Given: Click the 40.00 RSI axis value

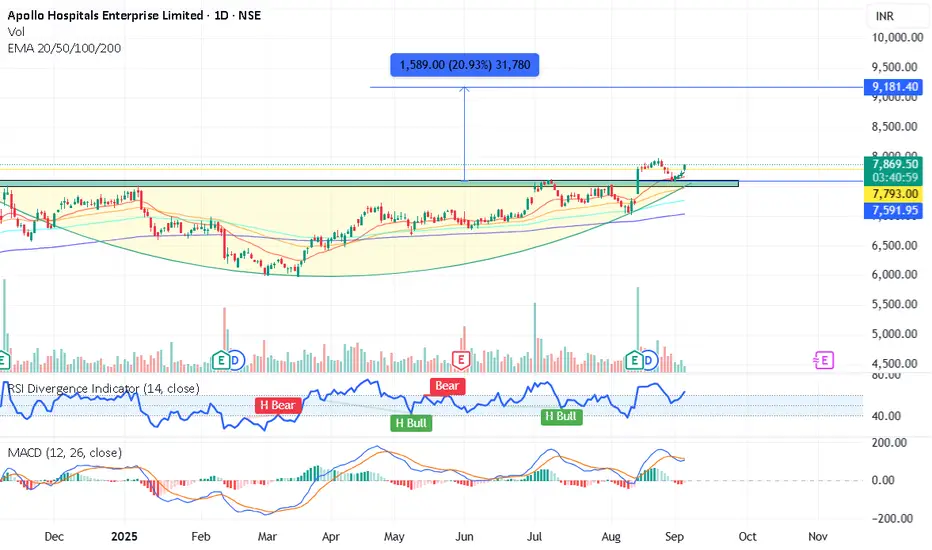Looking at the screenshot, I should click(886, 416).
